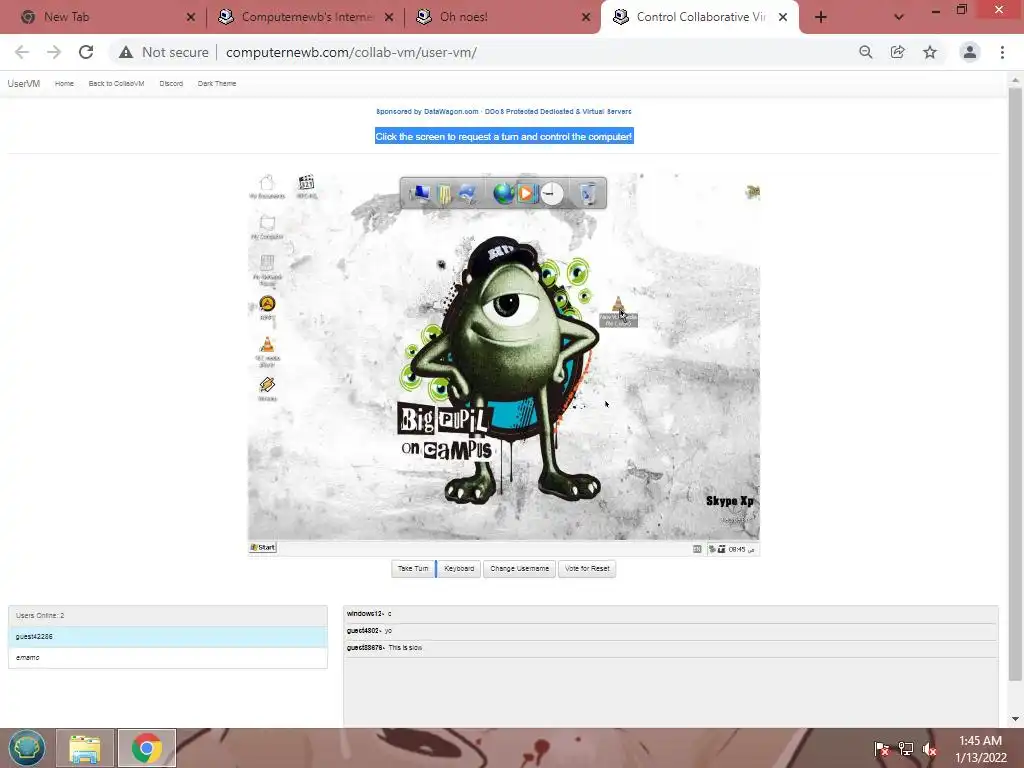Click Vote for Reset button

point(586,569)
